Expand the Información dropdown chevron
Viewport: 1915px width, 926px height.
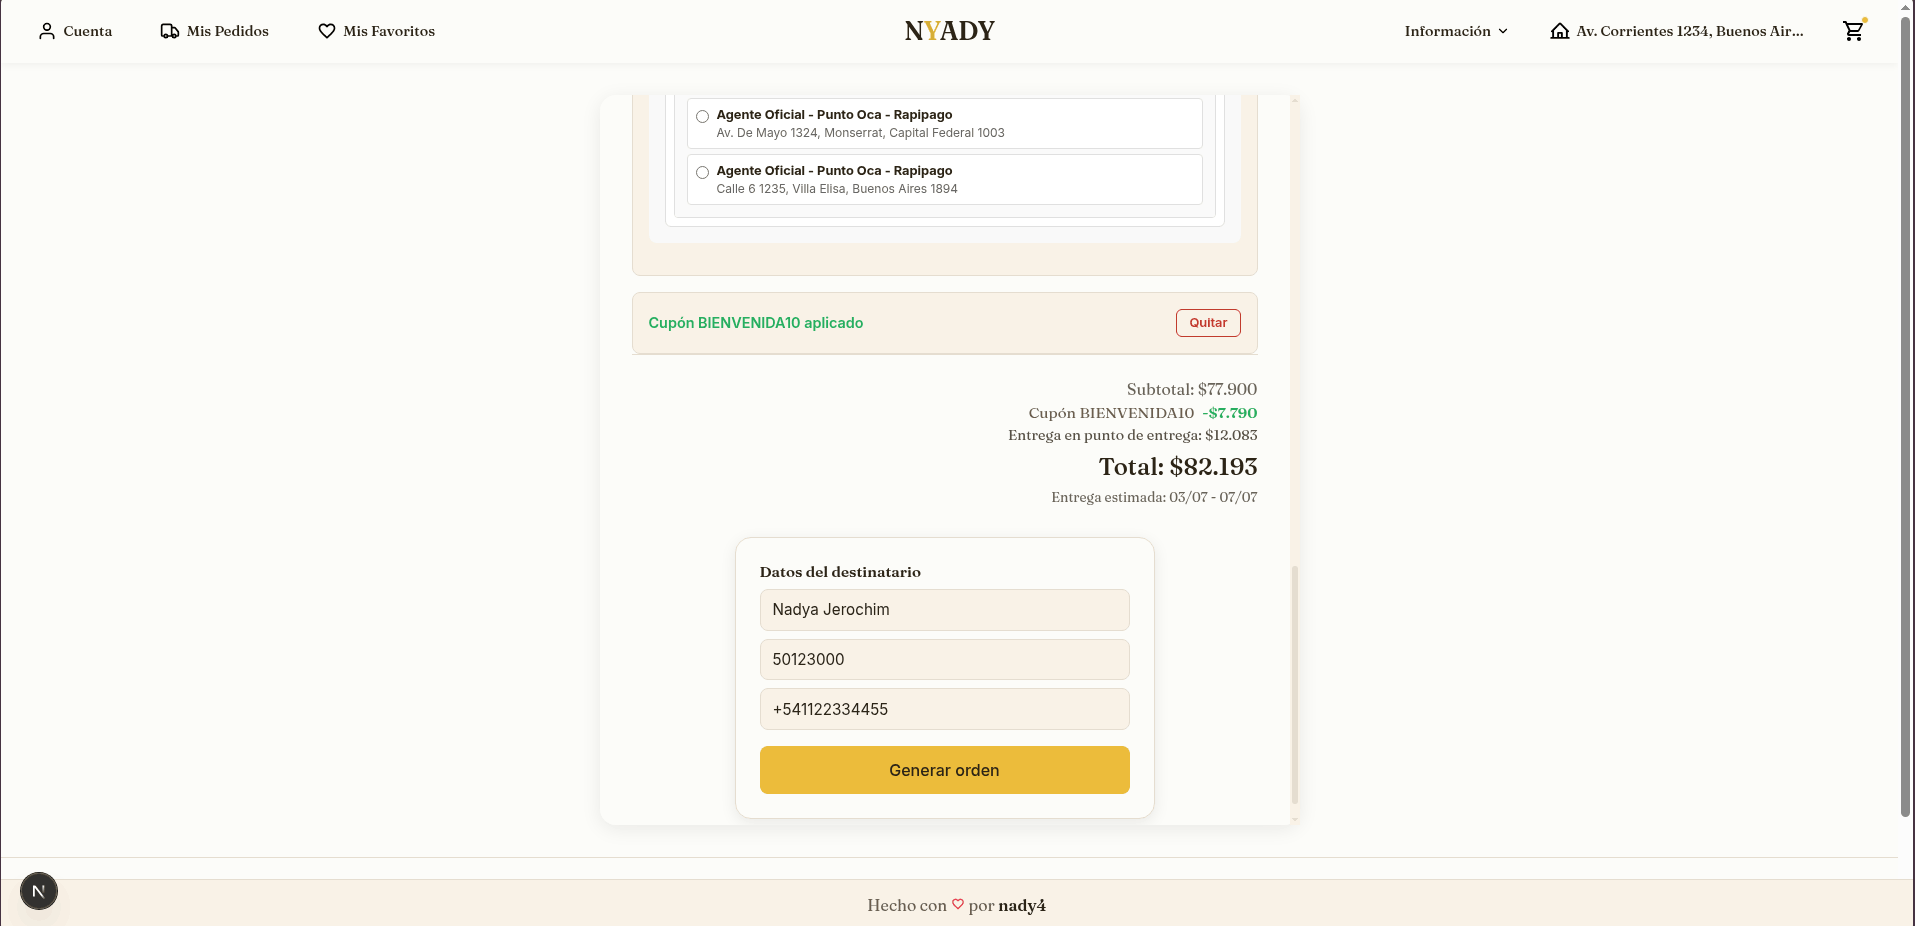click(x=1503, y=31)
